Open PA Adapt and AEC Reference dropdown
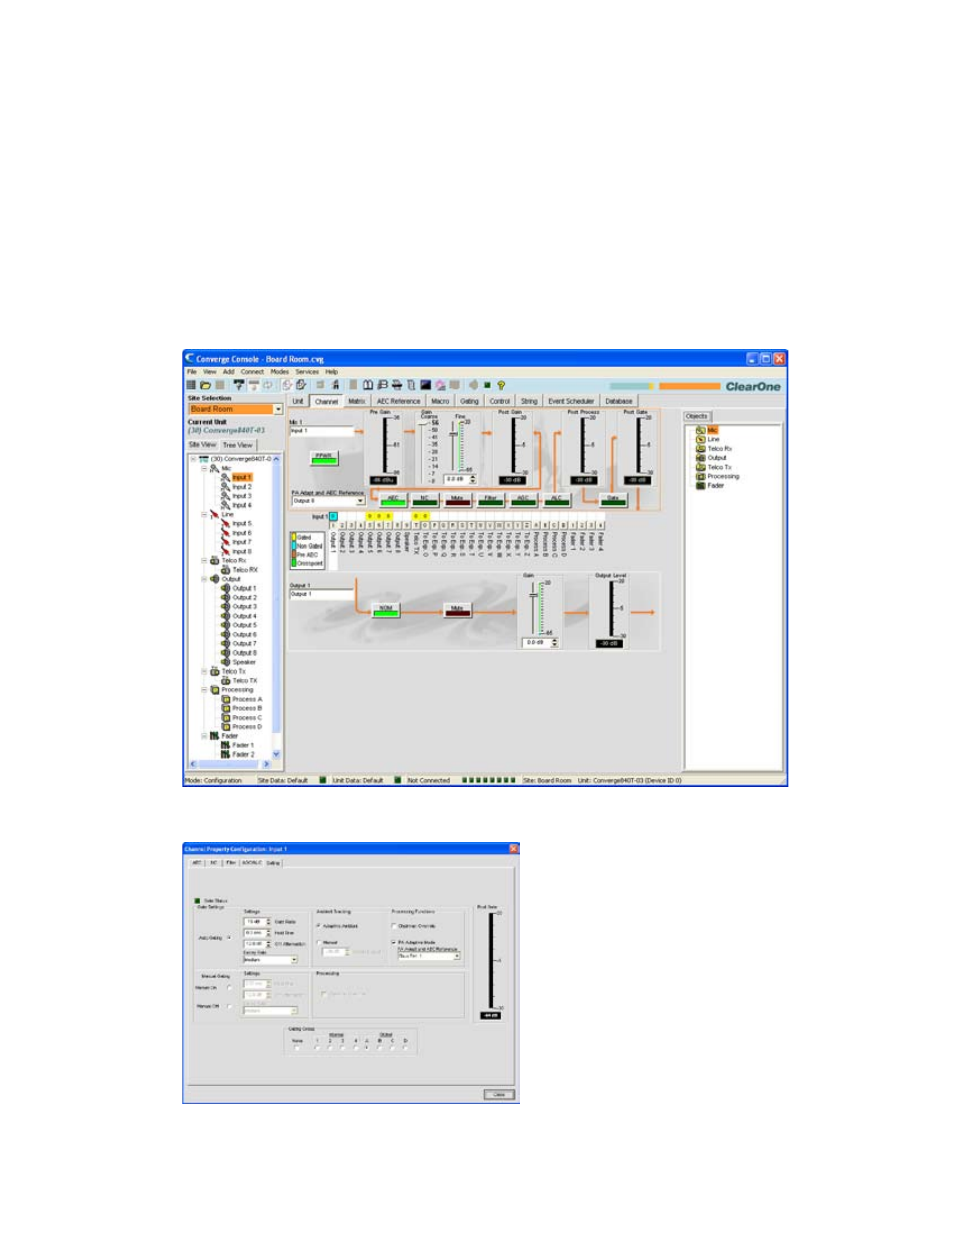 click(360, 501)
